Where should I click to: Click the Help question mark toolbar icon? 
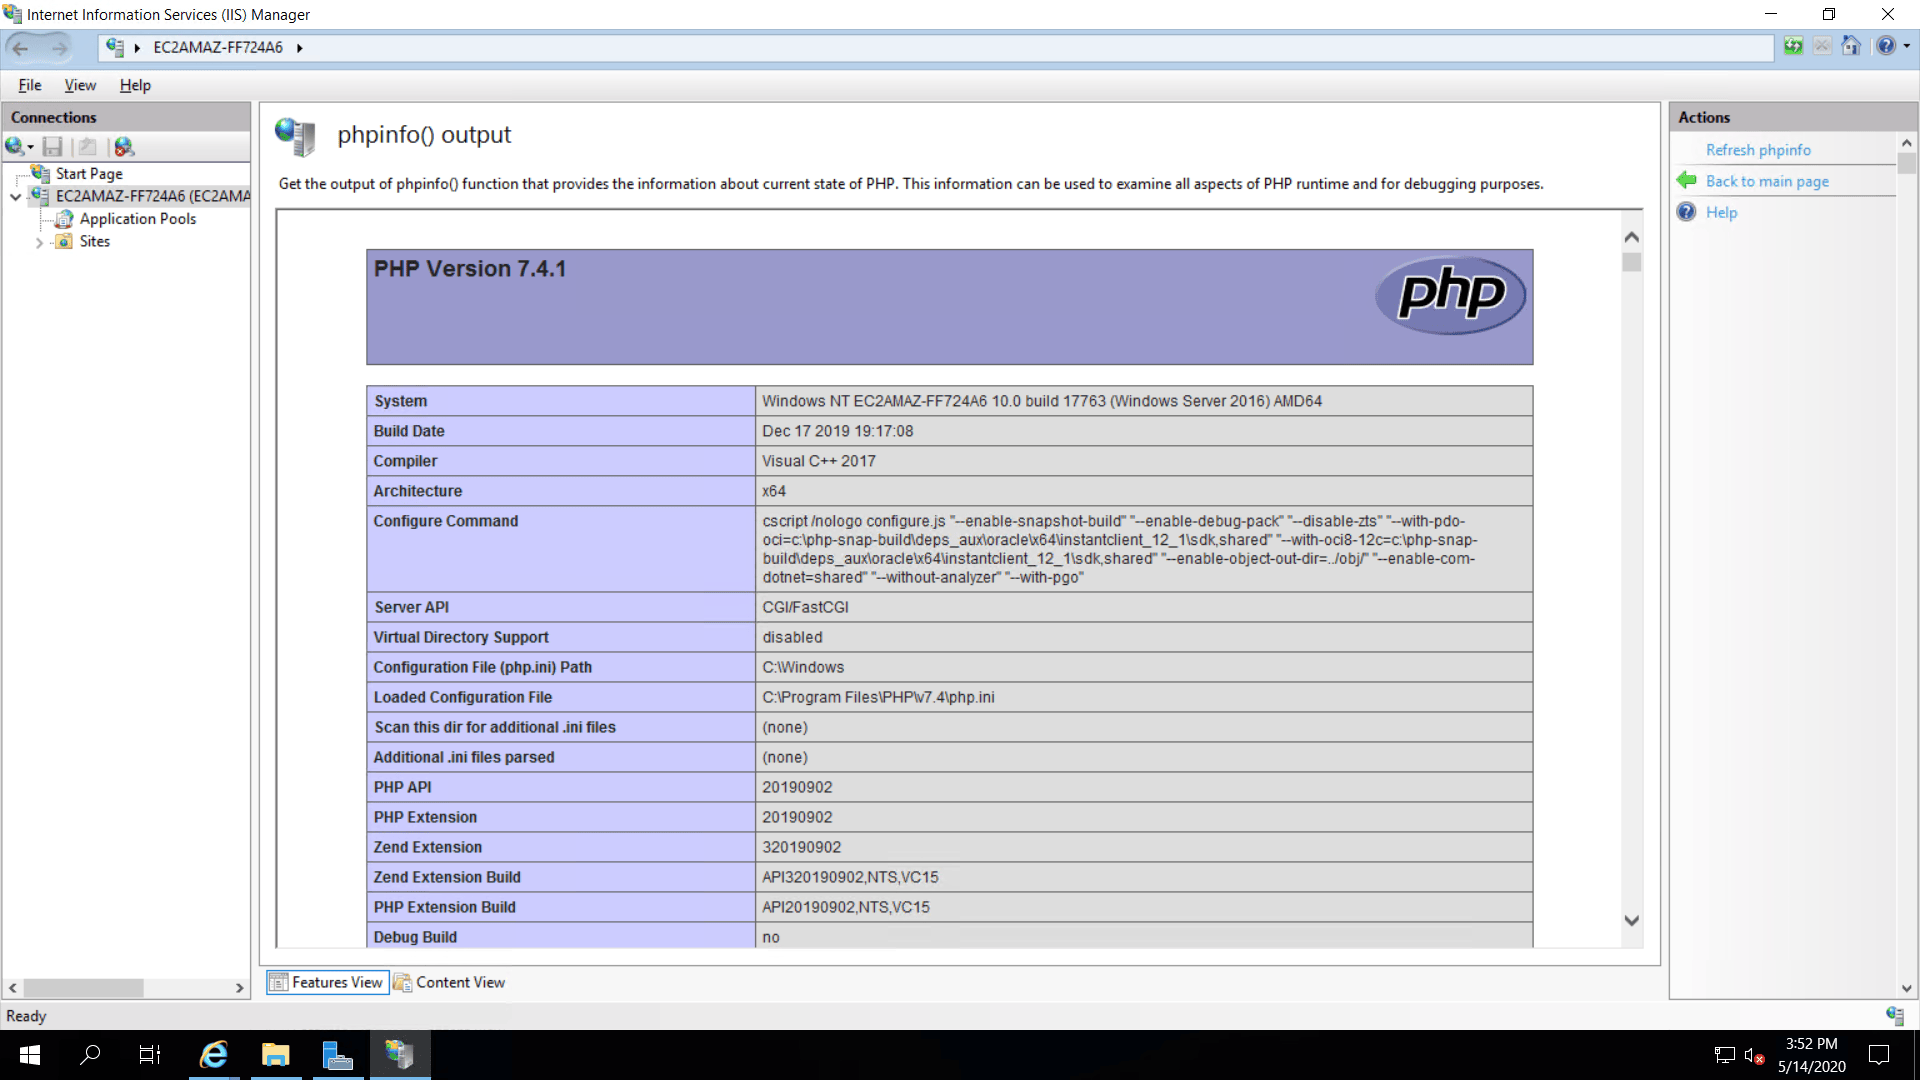pos(1886,46)
